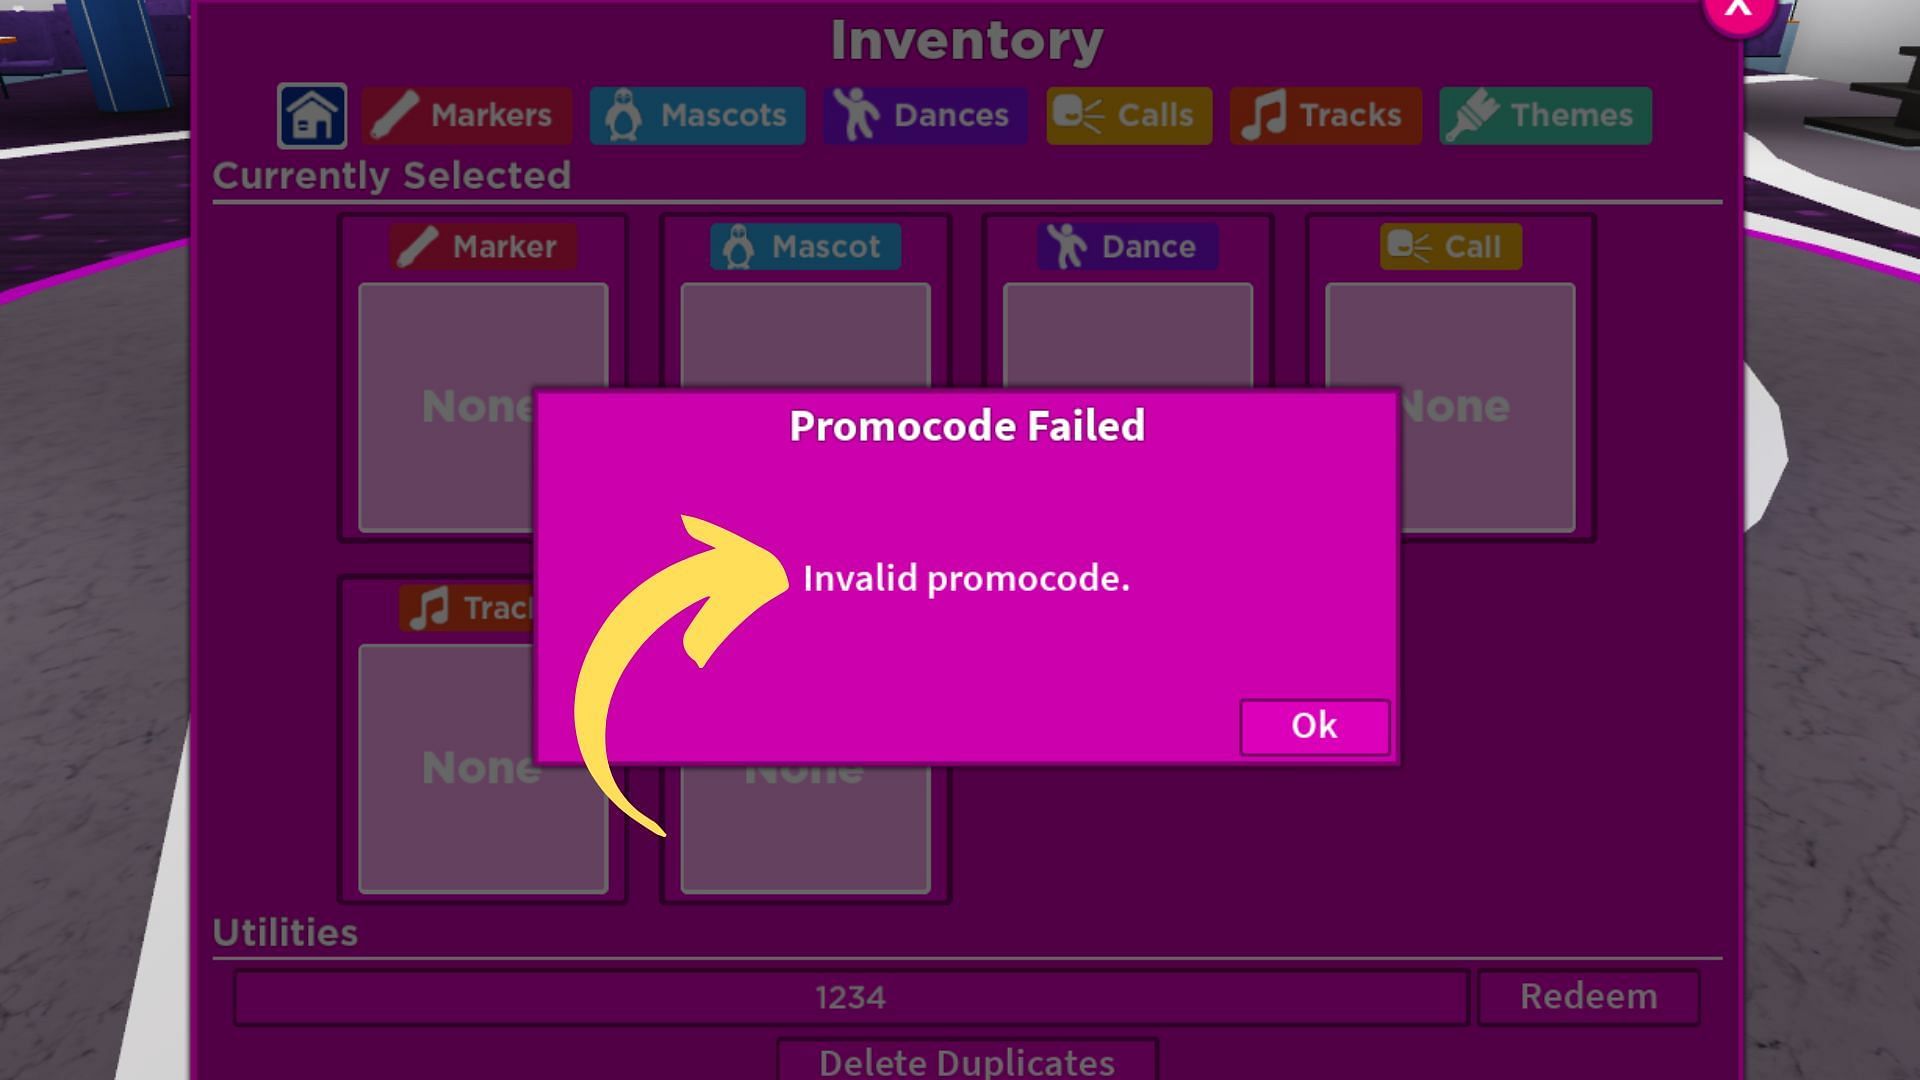This screenshot has height=1080, width=1920.
Task: Click the home/house icon tab
Action: click(x=309, y=116)
